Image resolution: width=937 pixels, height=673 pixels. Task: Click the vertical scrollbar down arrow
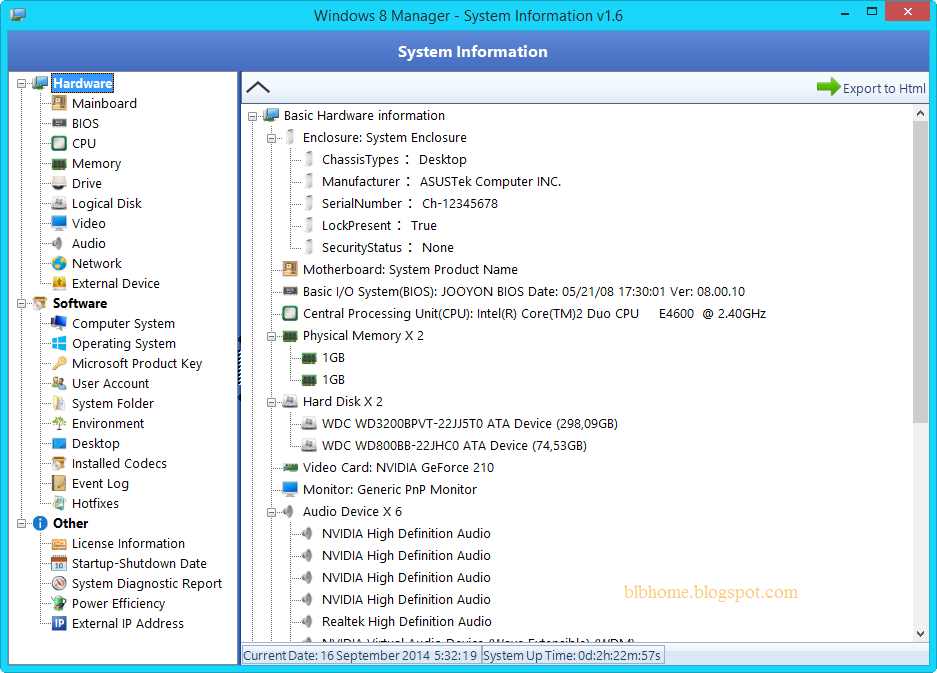pyautogui.click(x=920, y=634)
